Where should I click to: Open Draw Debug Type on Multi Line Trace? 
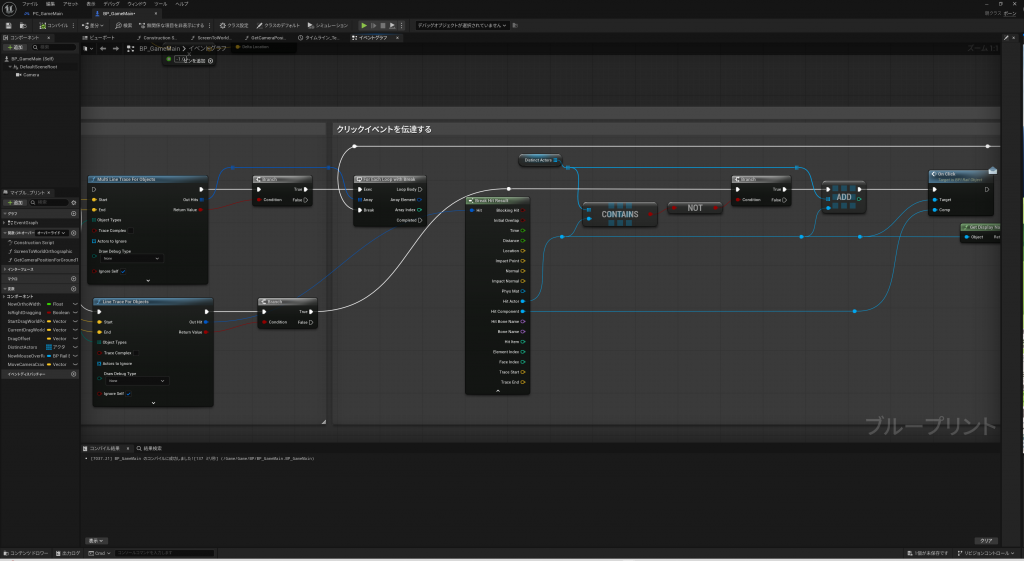pyautogui.click(x=131, y=259)
